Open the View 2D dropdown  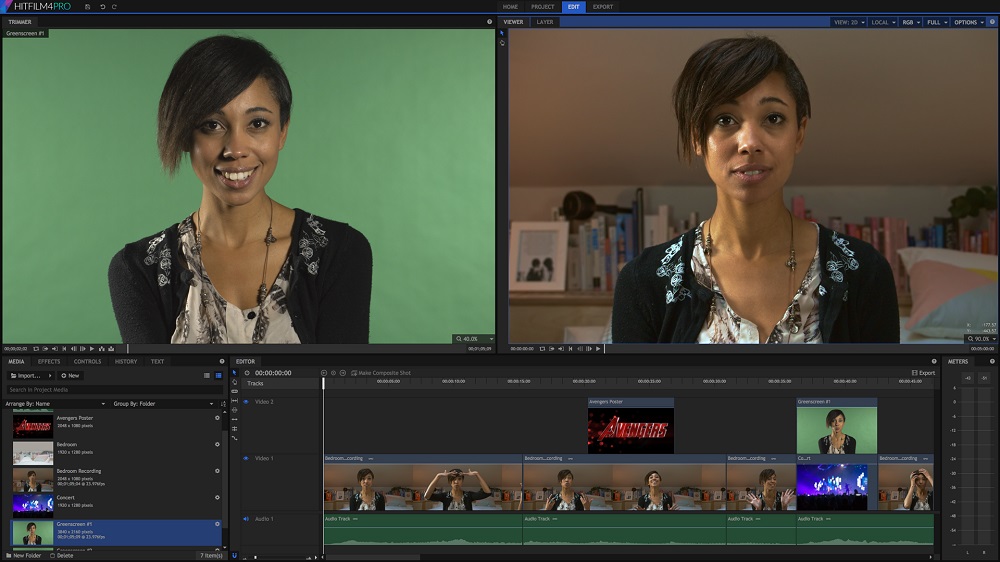pos(849,22)
